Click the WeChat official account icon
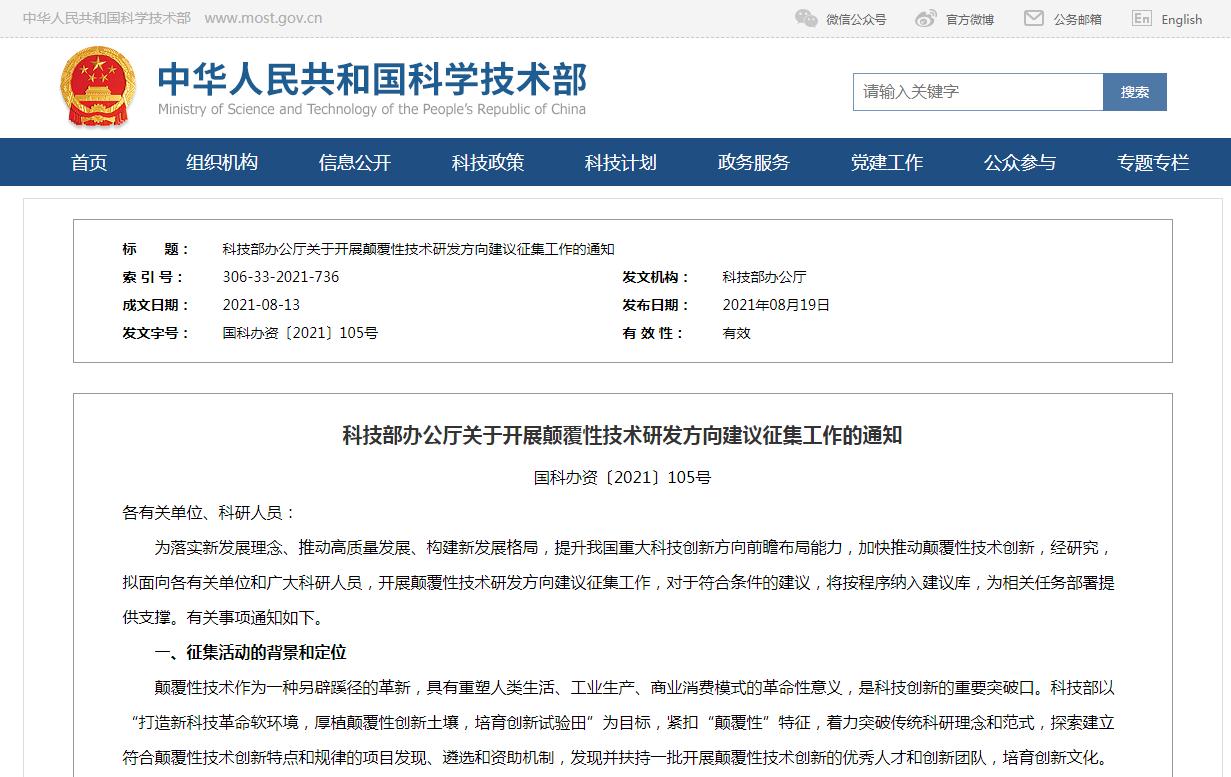Screen dimensions: 1231x777 click(x=806, y=18)
